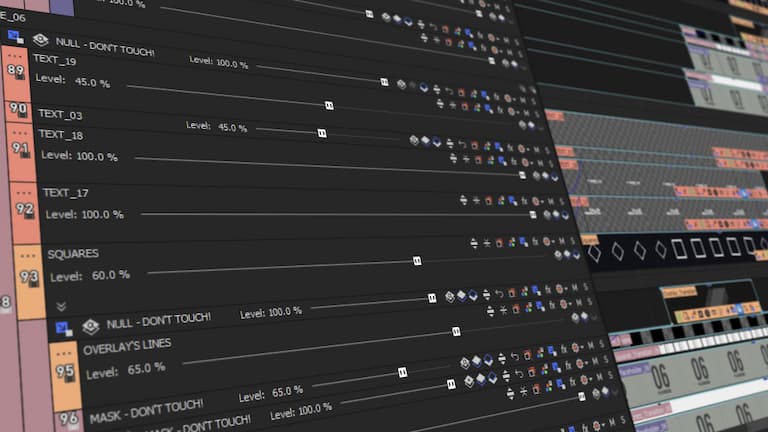Open the three-dot menu above track 95
Screen dimensions: 768x432
[x=64, y=353]
